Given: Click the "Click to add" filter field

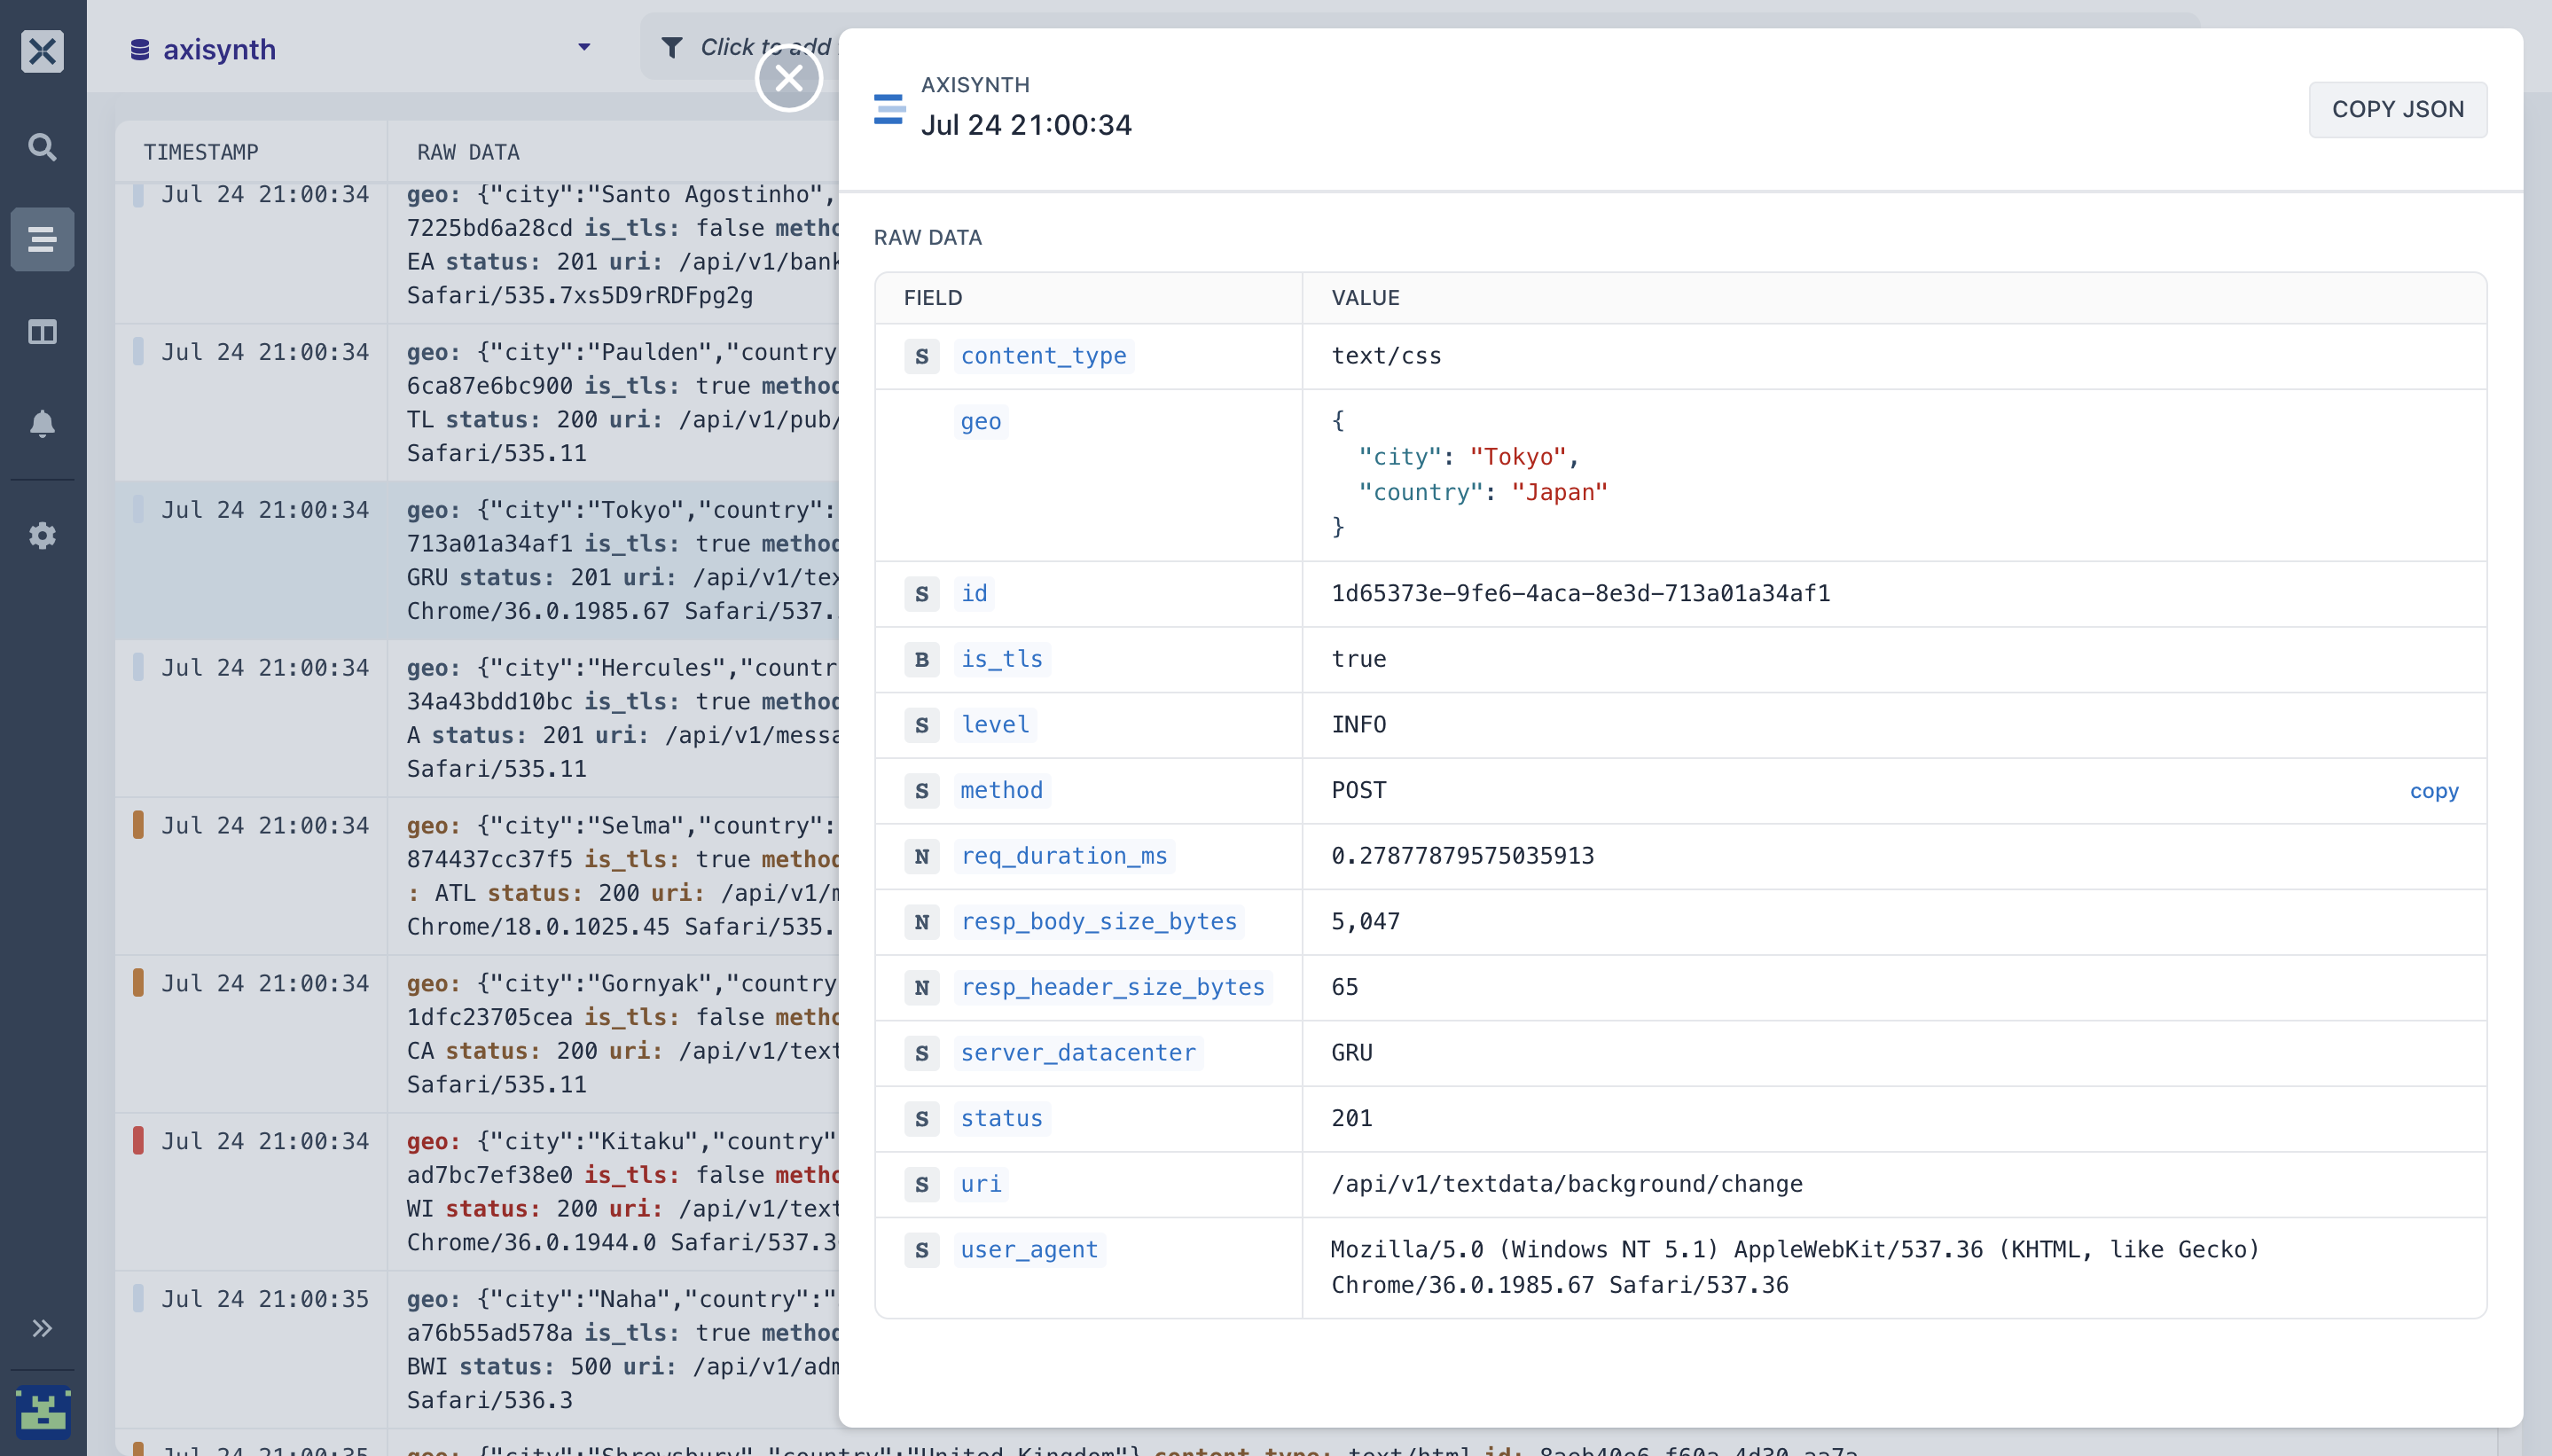Looking at the screenshot, I should pos(765,47).
